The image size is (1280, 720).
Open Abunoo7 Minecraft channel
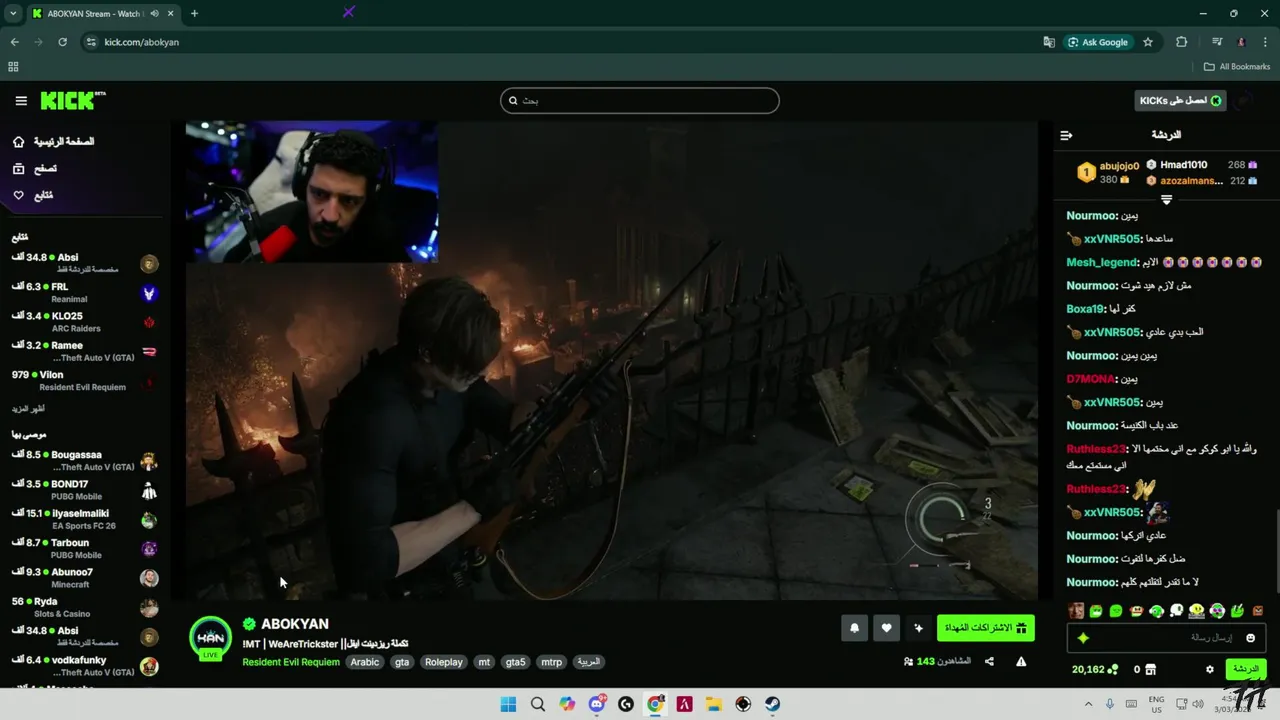84,578
